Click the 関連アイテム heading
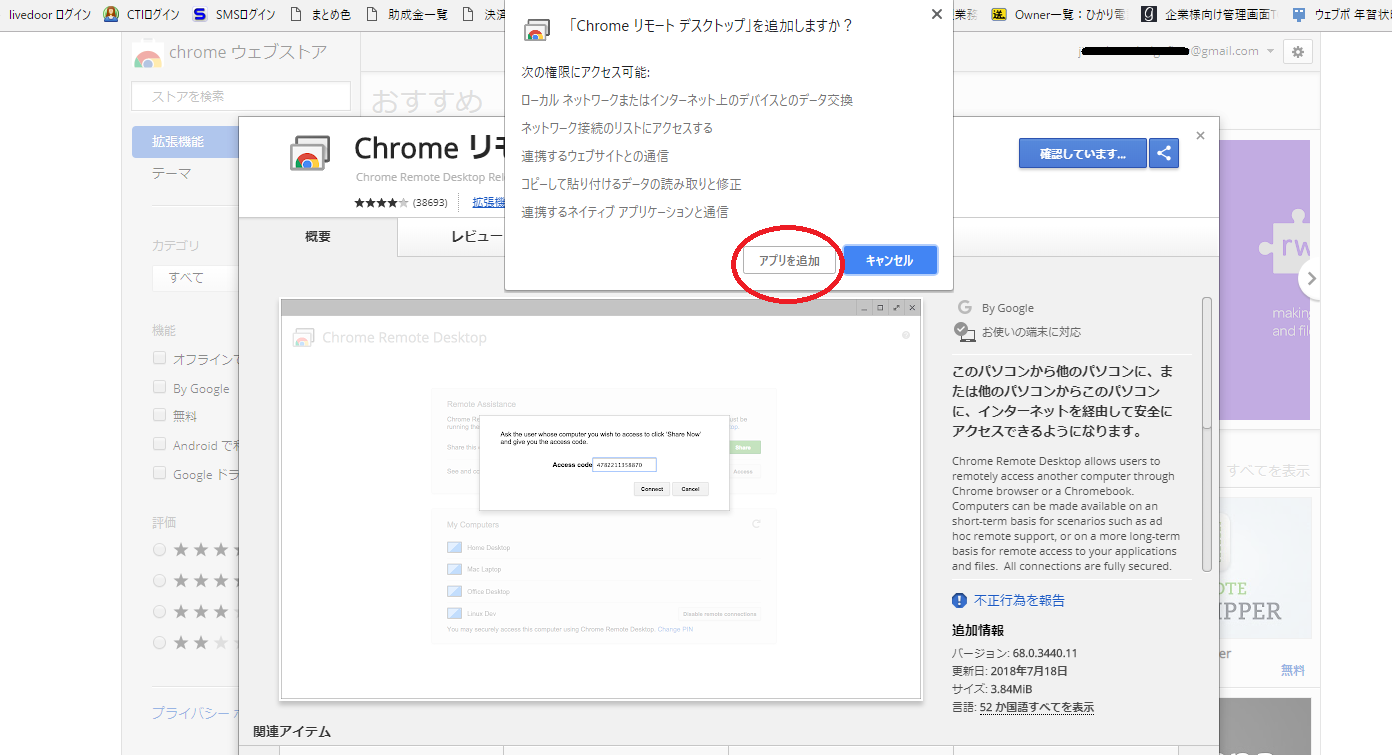The width and height of the screenshot is (1392, 755). pos(292,732)
